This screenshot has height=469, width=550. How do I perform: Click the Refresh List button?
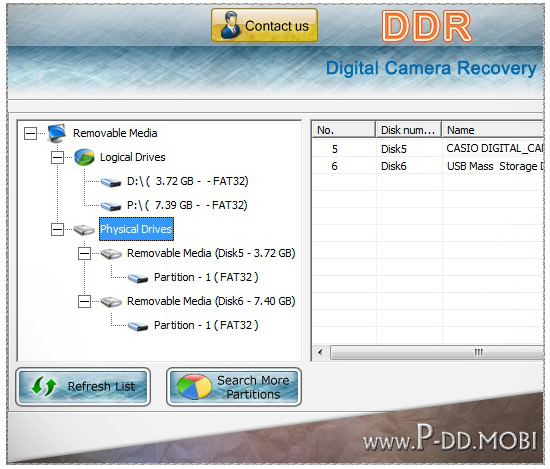(83, 387)
